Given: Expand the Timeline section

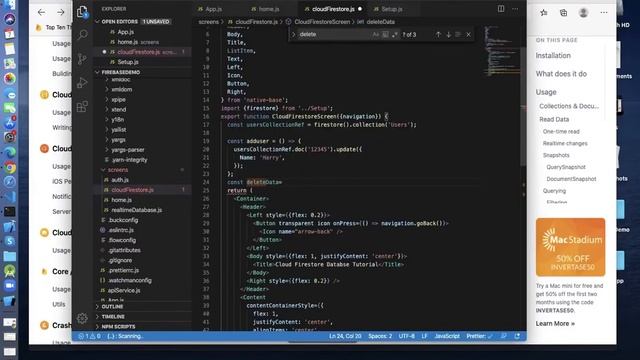Looking at the screenshot, I should coord(113,316).
